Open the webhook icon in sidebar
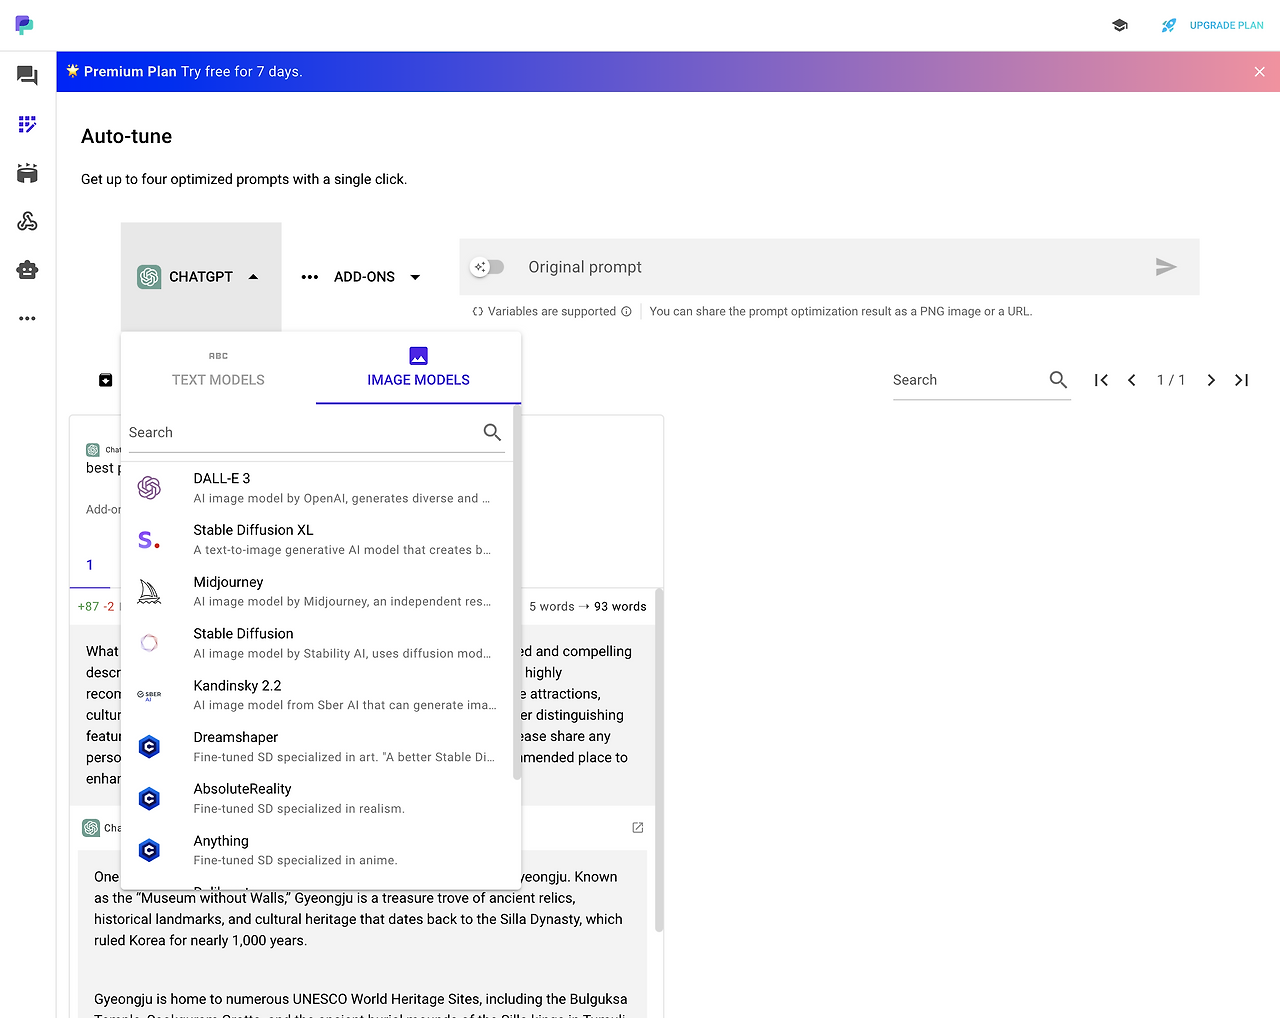 tap(27, 221)
